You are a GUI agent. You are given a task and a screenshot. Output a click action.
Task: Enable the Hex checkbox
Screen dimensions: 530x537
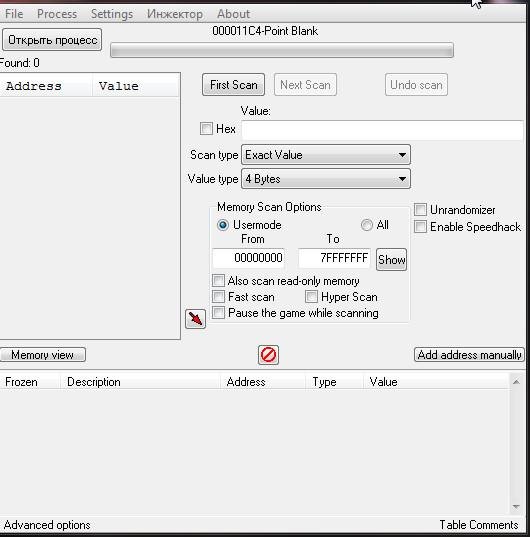tap(206, 129)
